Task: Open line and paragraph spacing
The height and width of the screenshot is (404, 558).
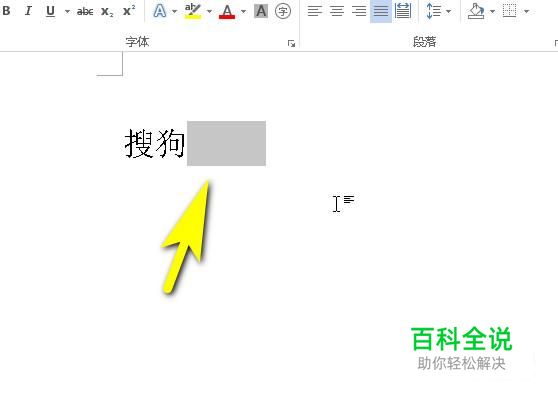Action: tap(433, 11)
